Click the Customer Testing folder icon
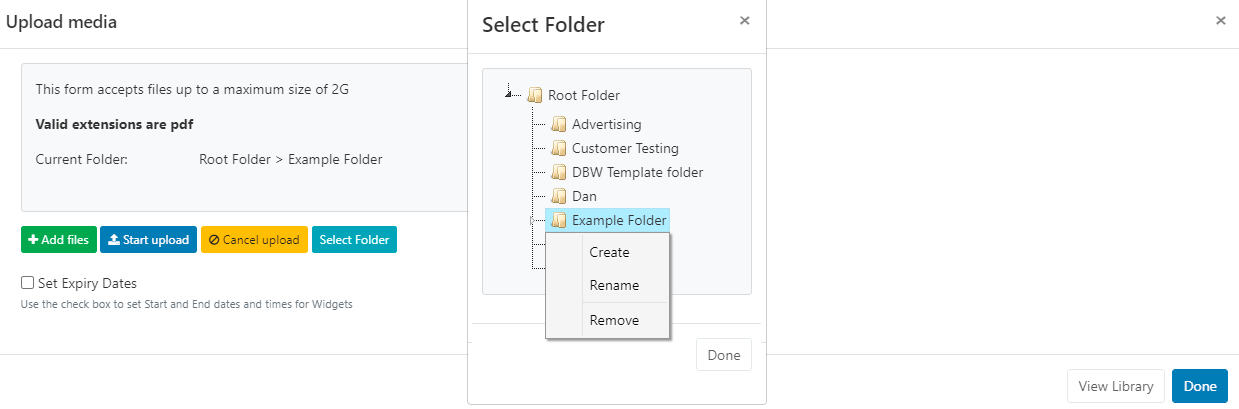The image size is (1239, 409). coord(559,148)
